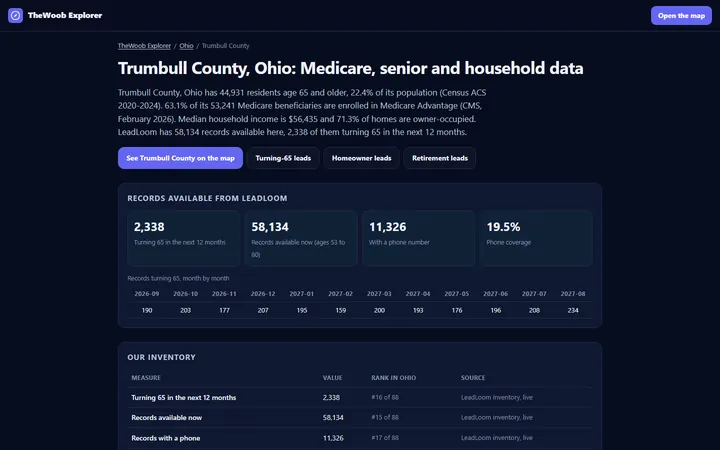Select the 11,326 with a phone number card
Viewport: 720px width, 450px height.
point(419,238)
